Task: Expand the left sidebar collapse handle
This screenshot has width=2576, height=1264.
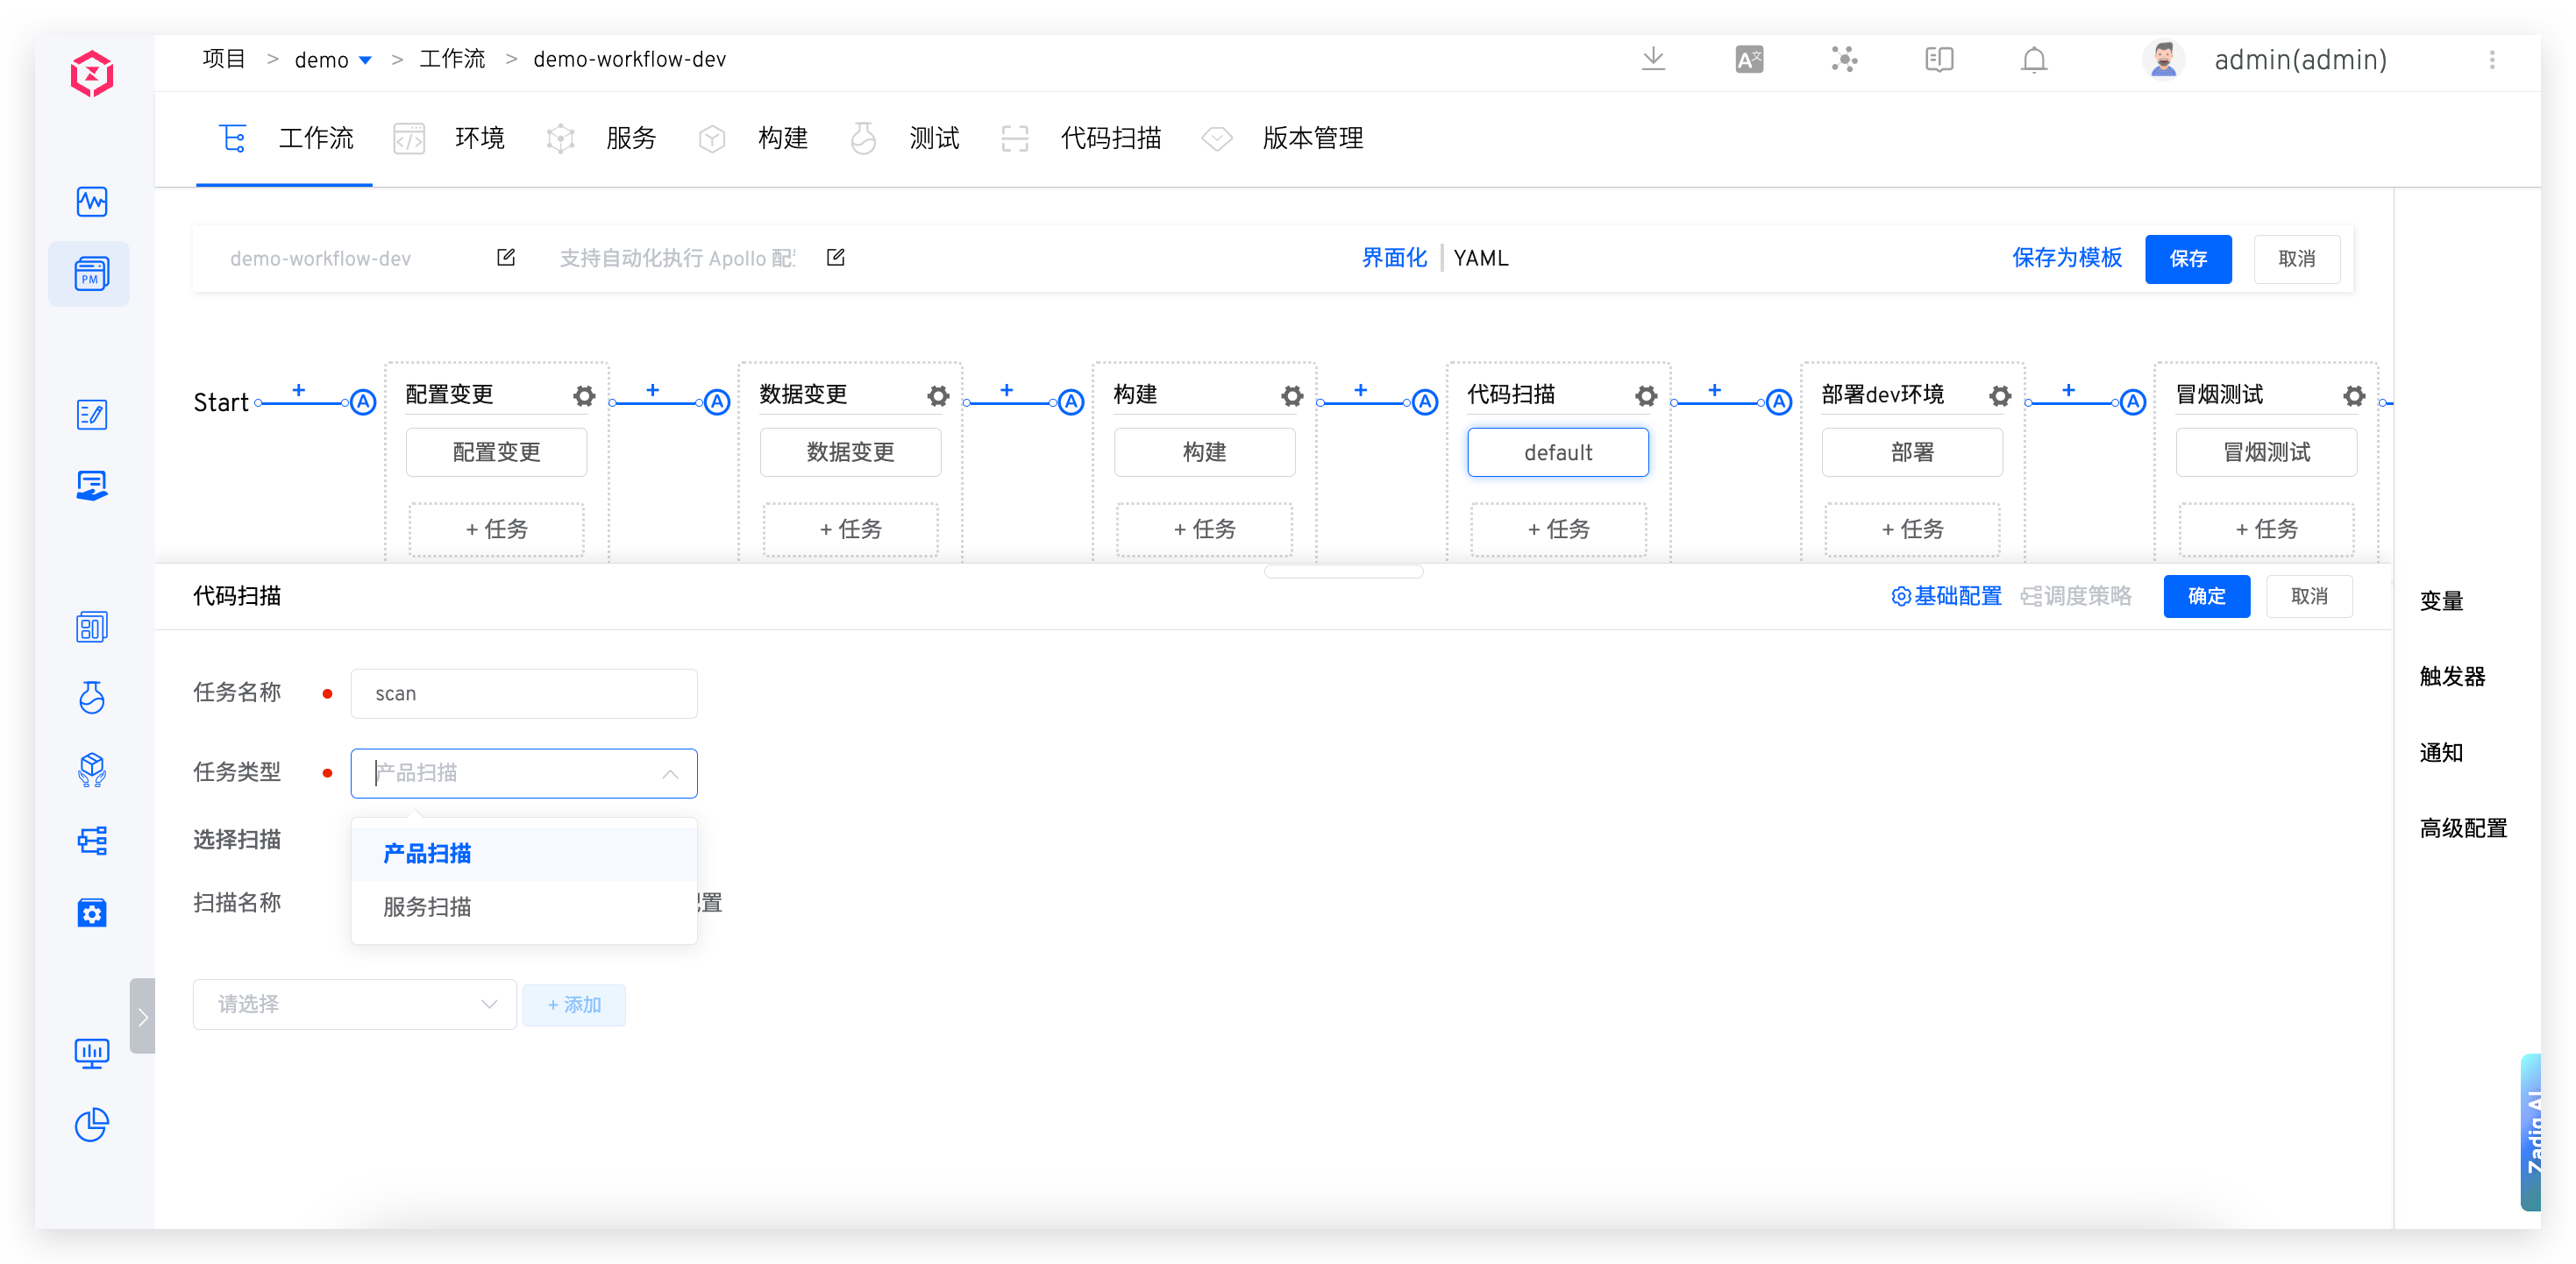Action: (x=143, y=1016)
